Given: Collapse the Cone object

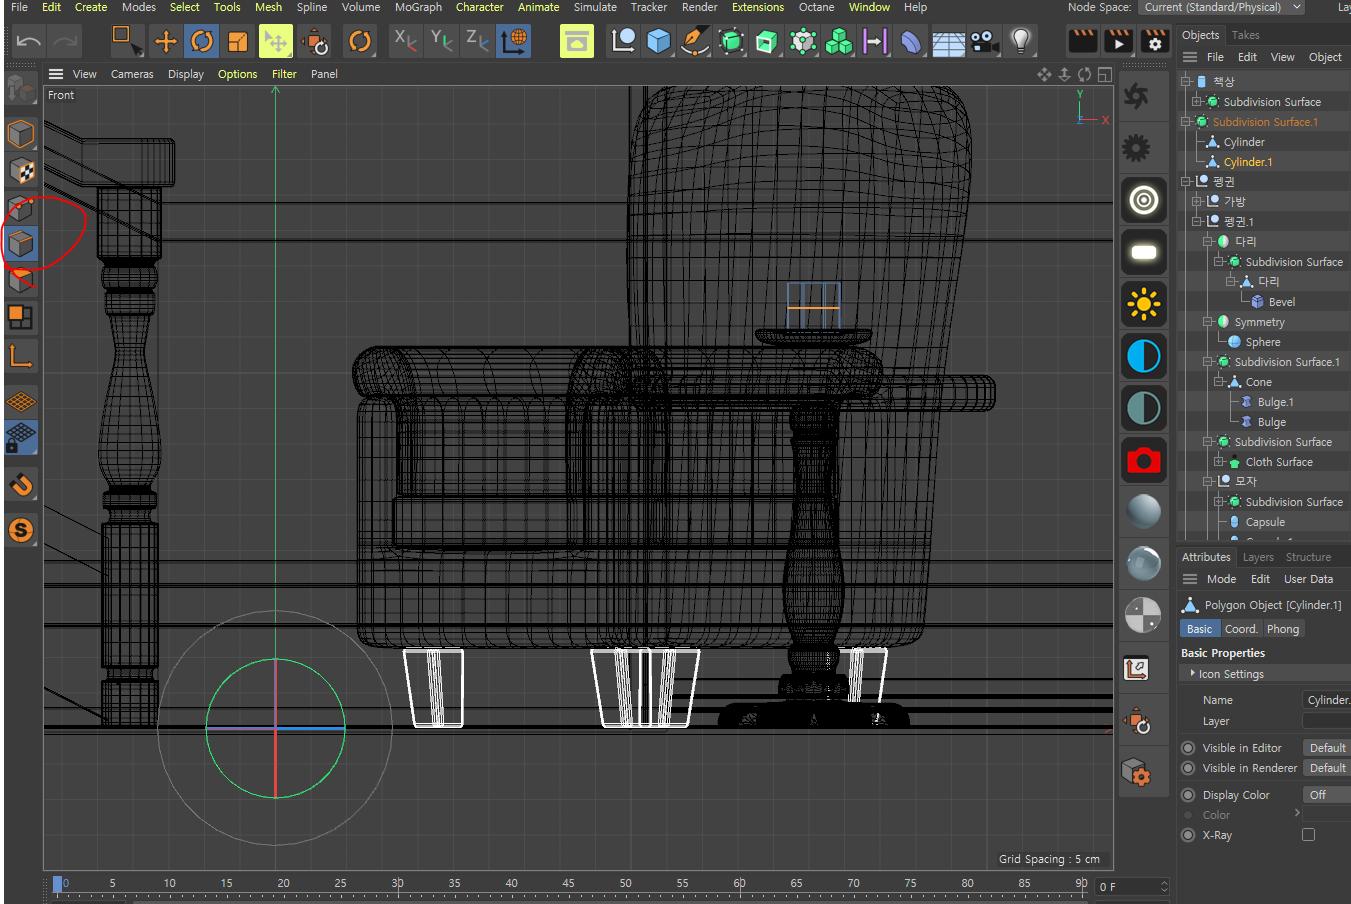Looking at the screenshot, I should pos(1219,382).
